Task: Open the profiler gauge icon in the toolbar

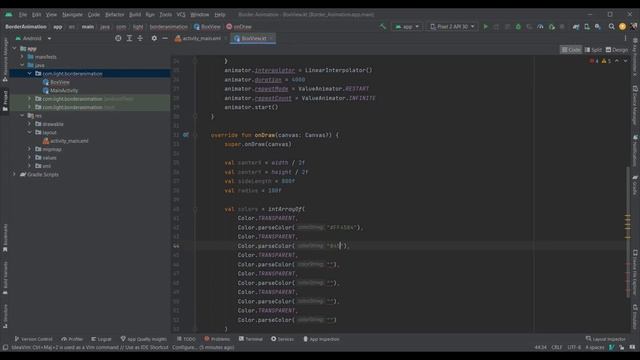Action: tap(540, 27)
